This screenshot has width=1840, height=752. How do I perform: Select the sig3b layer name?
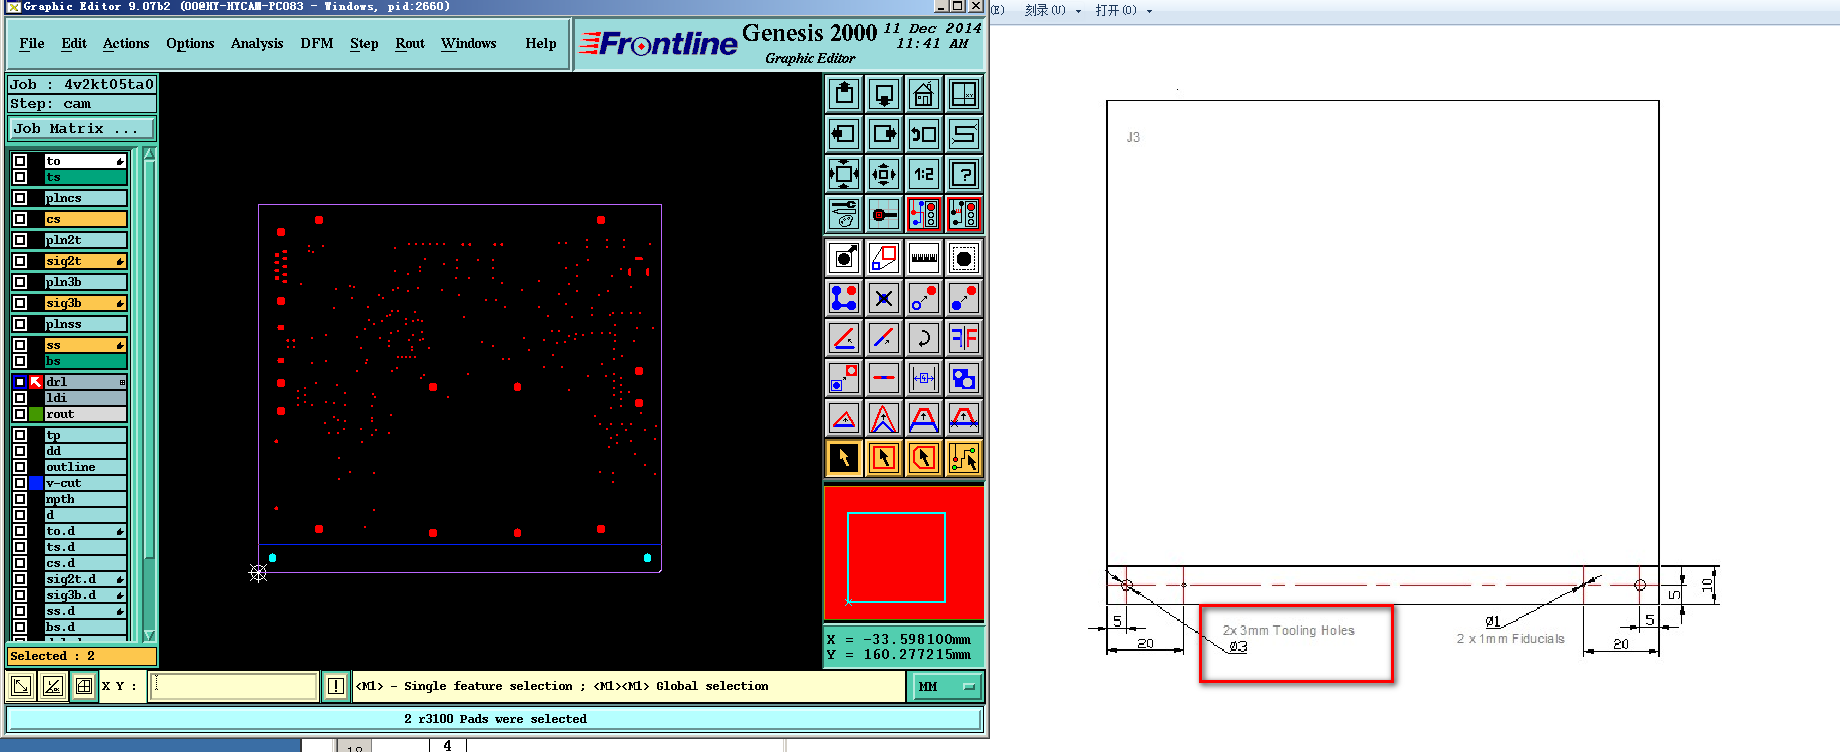[86, 303]
